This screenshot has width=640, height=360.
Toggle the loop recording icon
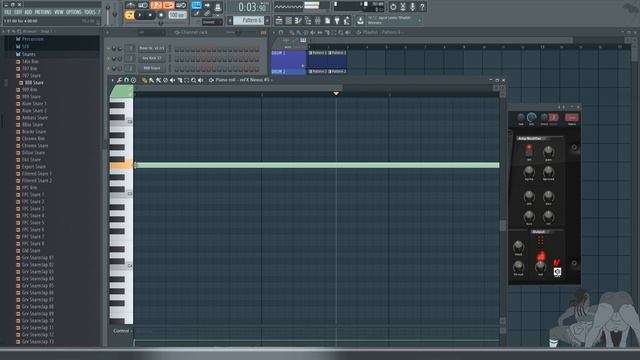tap(181, 5)
